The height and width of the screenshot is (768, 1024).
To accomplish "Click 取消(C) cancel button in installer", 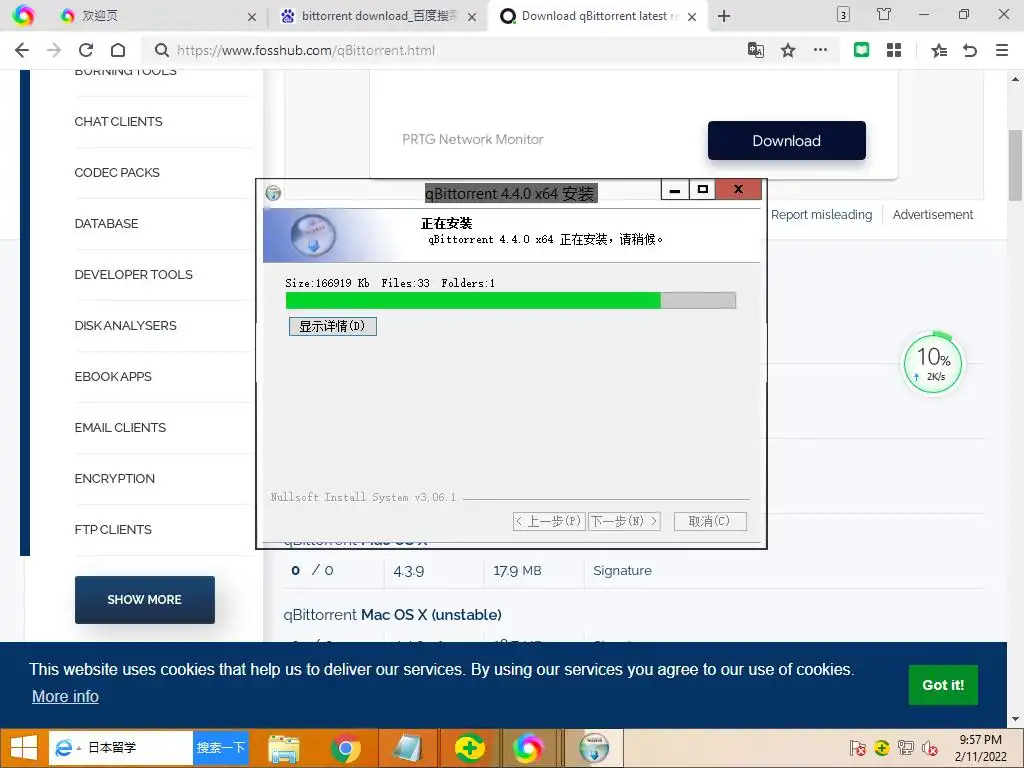I will point(710,521).
